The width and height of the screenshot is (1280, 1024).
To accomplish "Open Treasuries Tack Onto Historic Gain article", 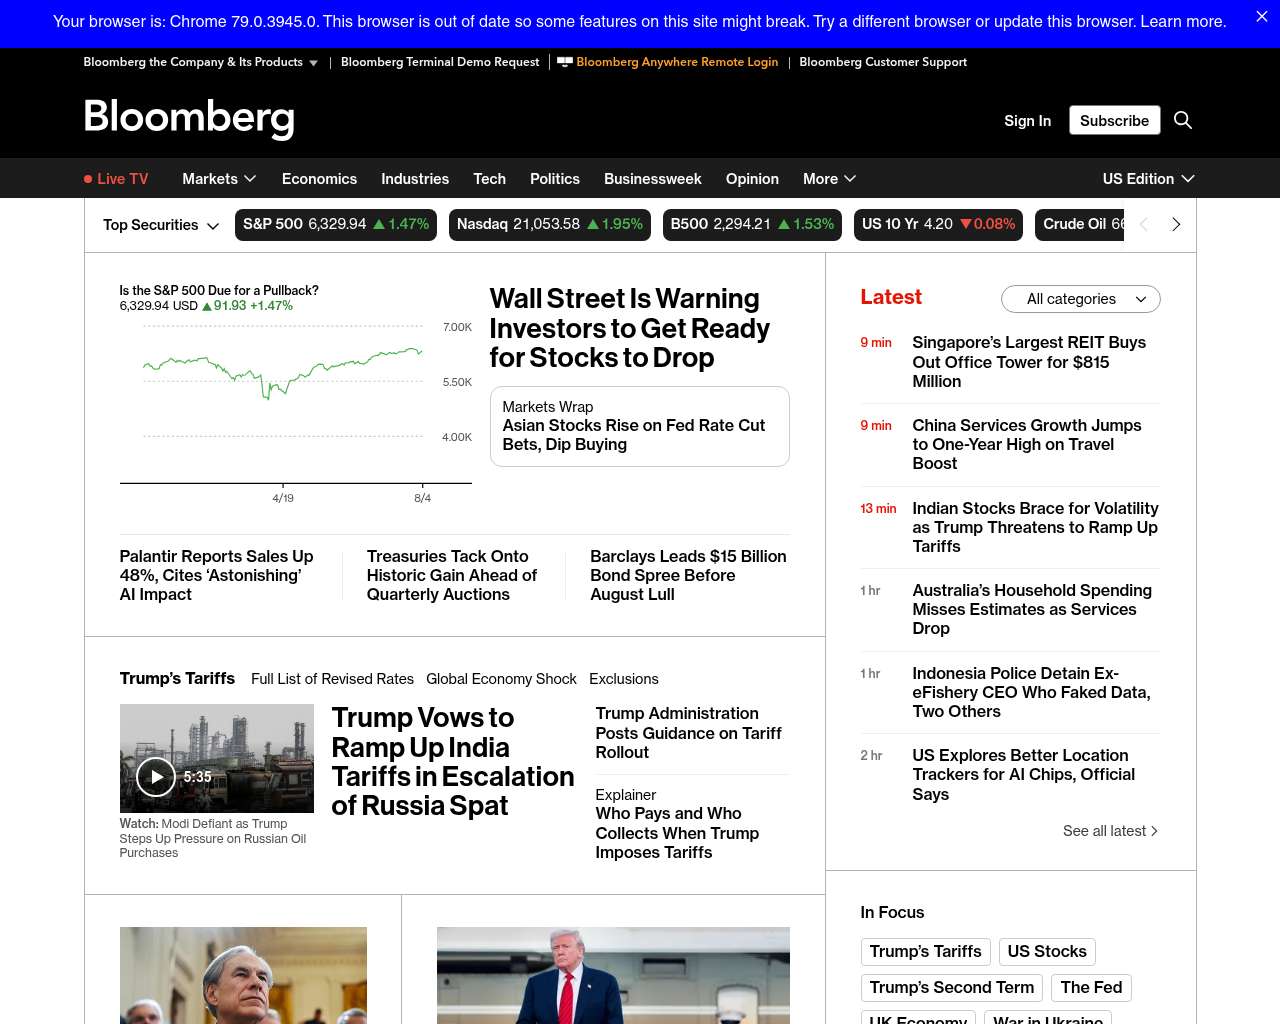I will (452, 575).
